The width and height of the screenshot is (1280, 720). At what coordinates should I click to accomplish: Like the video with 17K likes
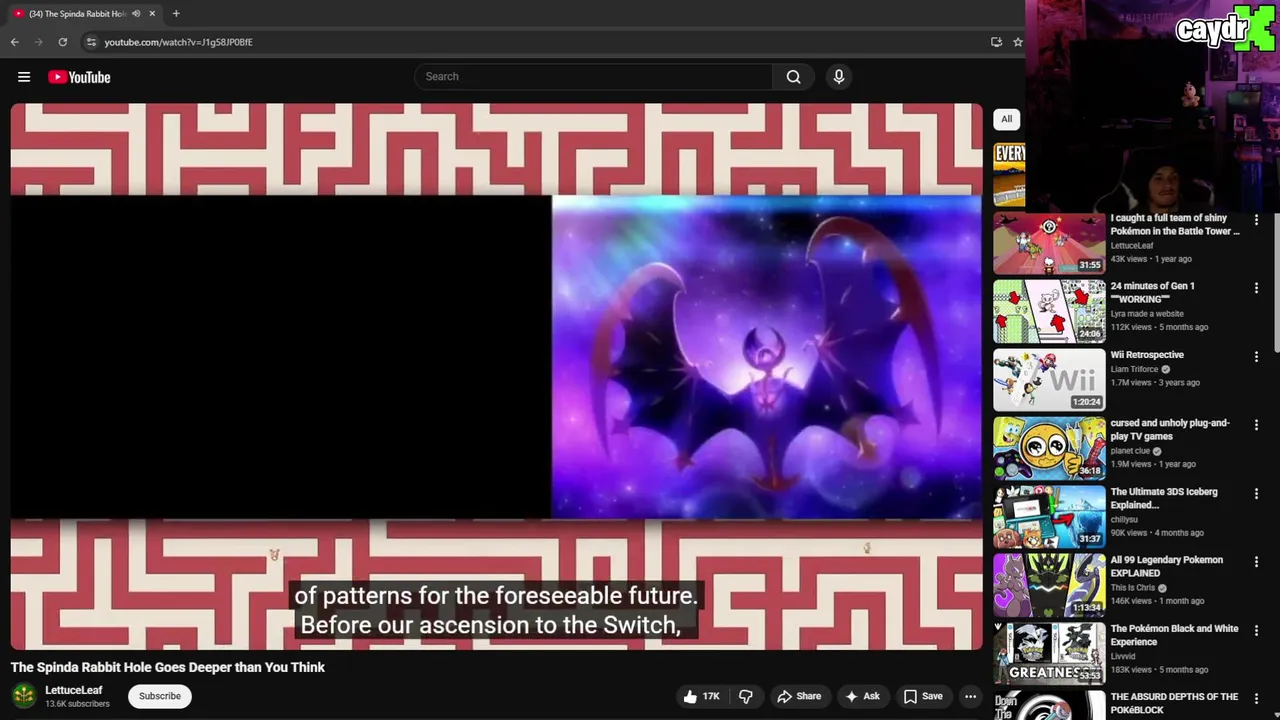tap(701, 696)
